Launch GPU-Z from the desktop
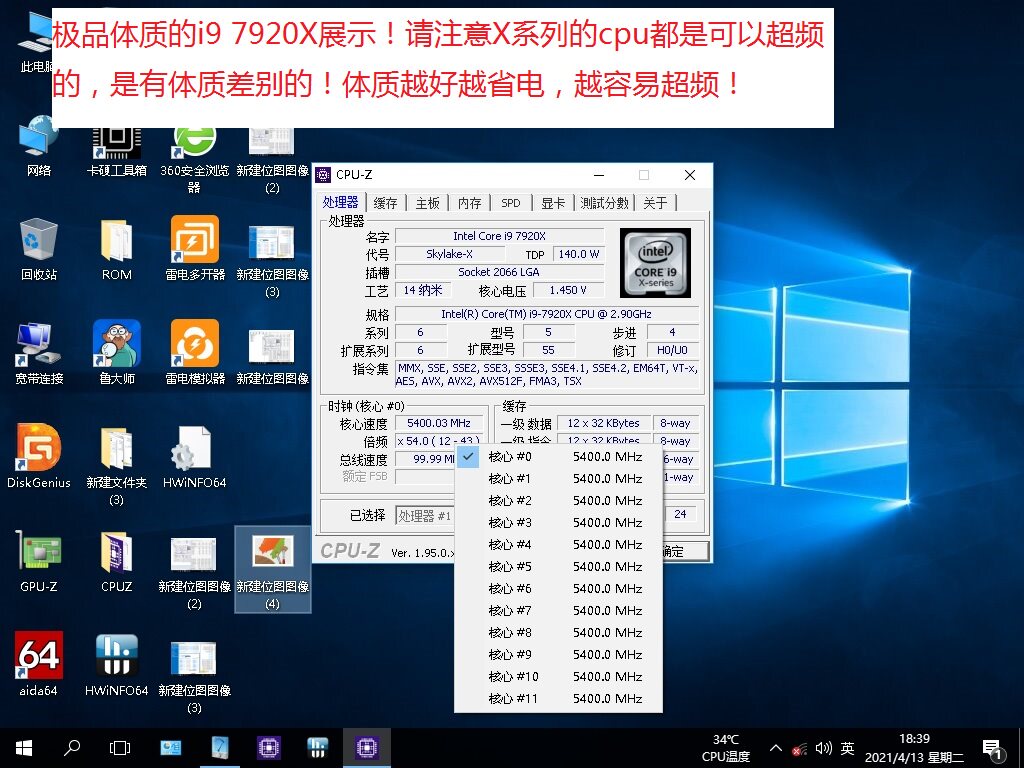Image resolution: width=1024 pixels, height=768 pixels. 39,561
